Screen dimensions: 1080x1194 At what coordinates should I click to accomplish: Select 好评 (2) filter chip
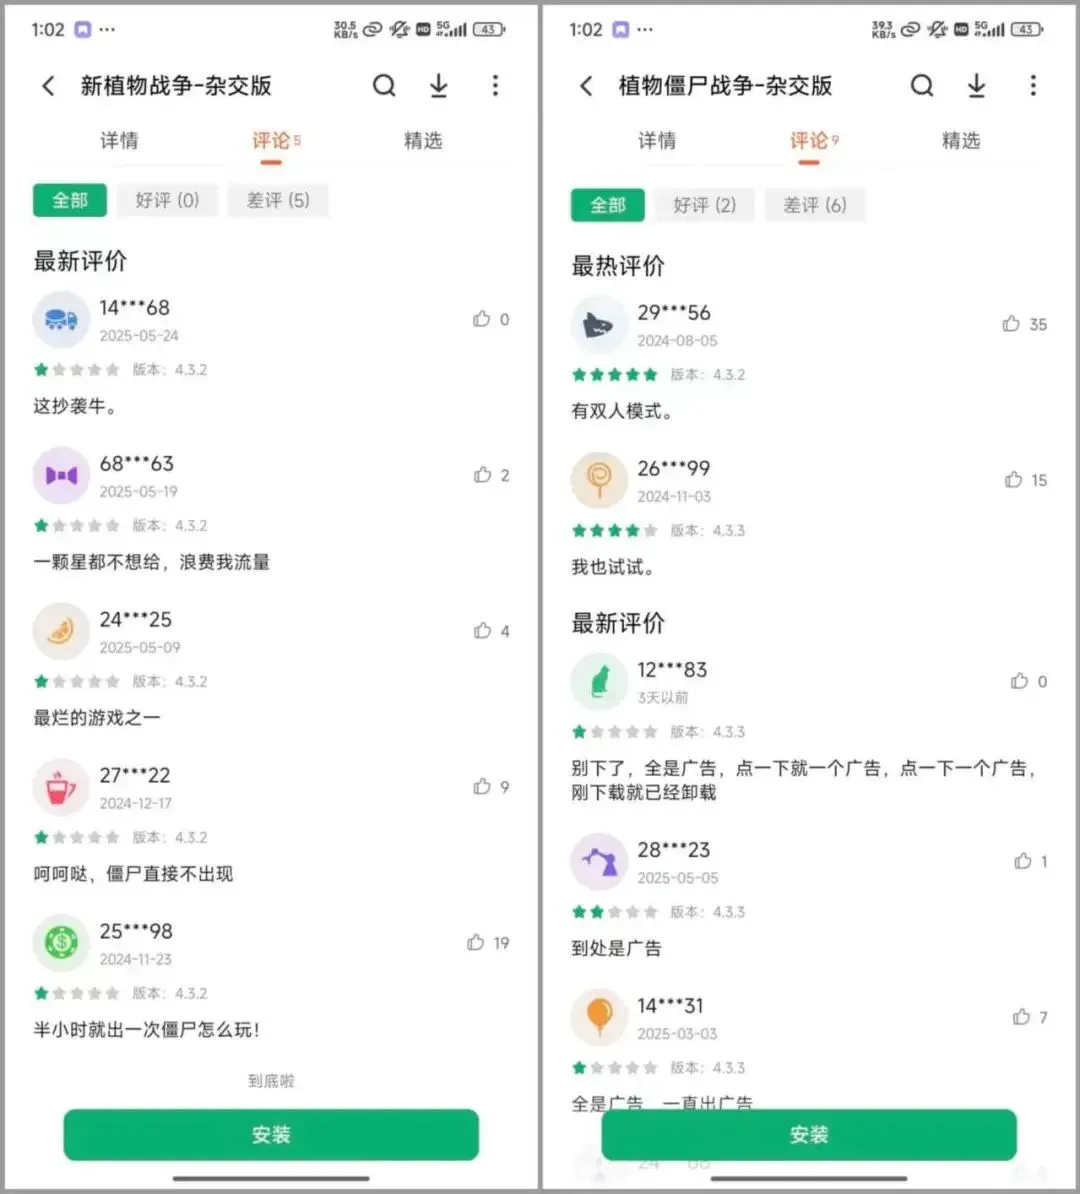[x=704, y=205]
